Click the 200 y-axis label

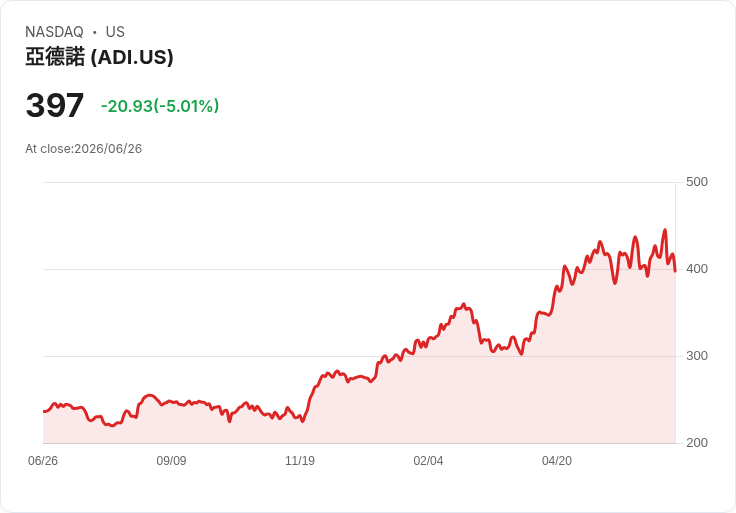697,443
